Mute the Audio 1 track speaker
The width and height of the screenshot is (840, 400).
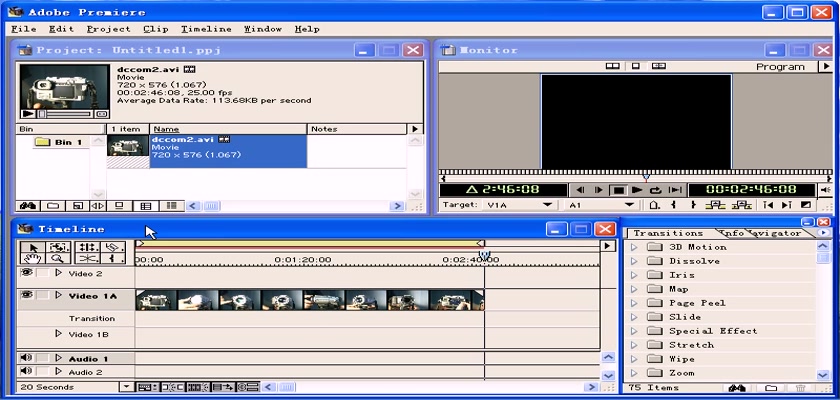(x=25, y=358)
